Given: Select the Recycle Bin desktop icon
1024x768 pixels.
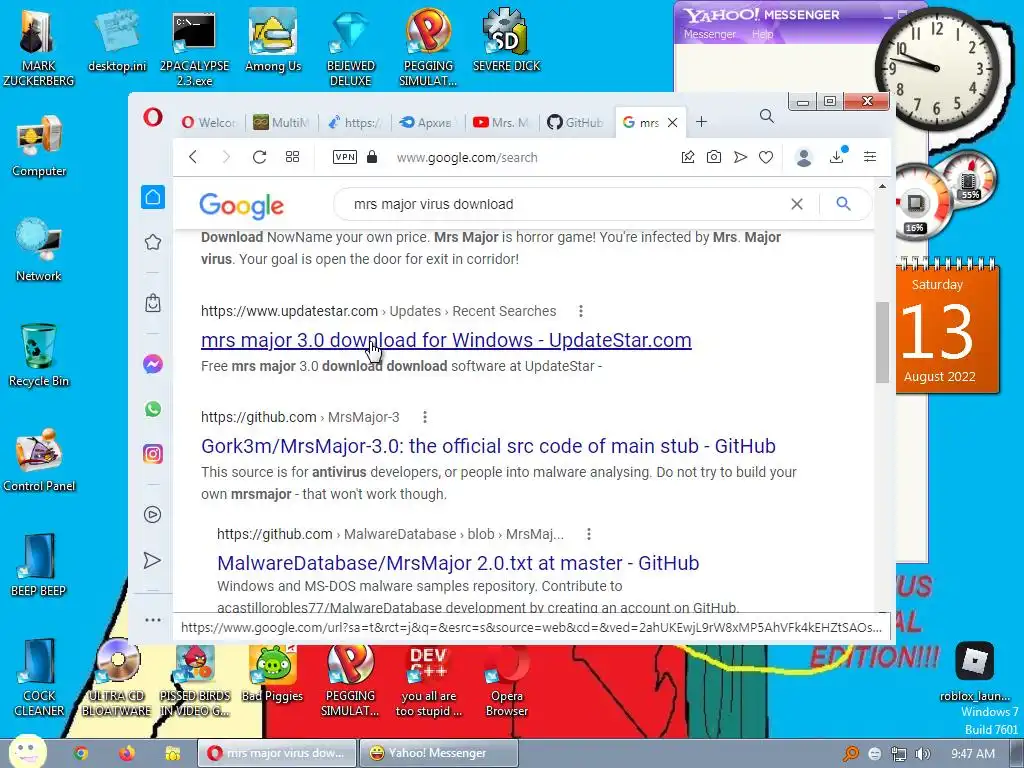Looking at the screenshot, I should tap(39, 356).
